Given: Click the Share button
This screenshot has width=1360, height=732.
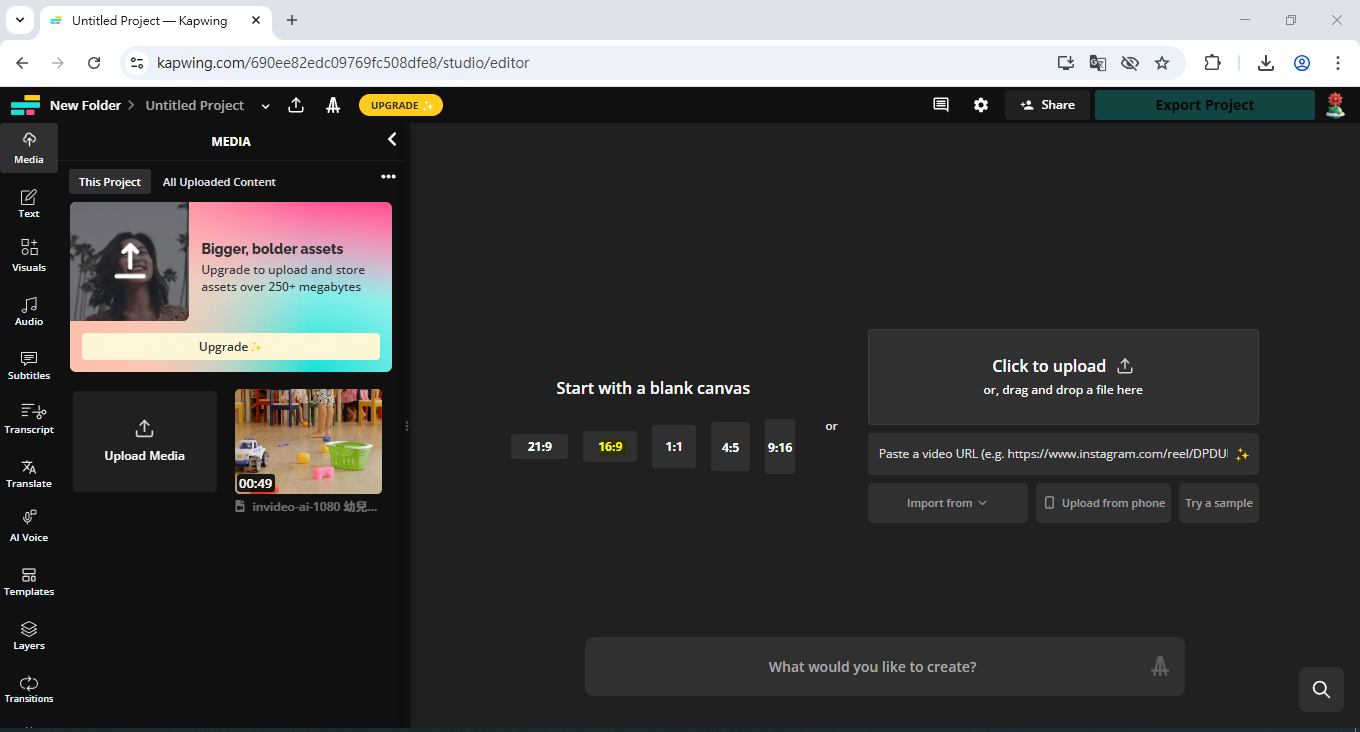Looking at the screenshot, I should [1047, 105].
